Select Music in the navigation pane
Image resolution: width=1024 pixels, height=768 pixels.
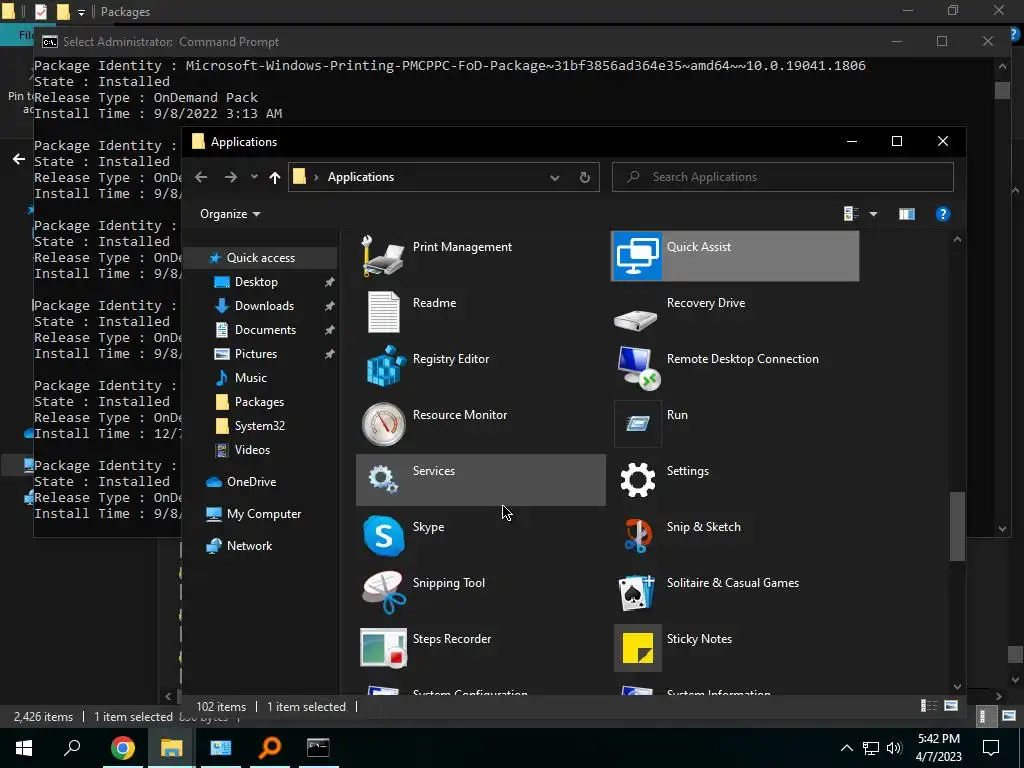pos(250,377)
